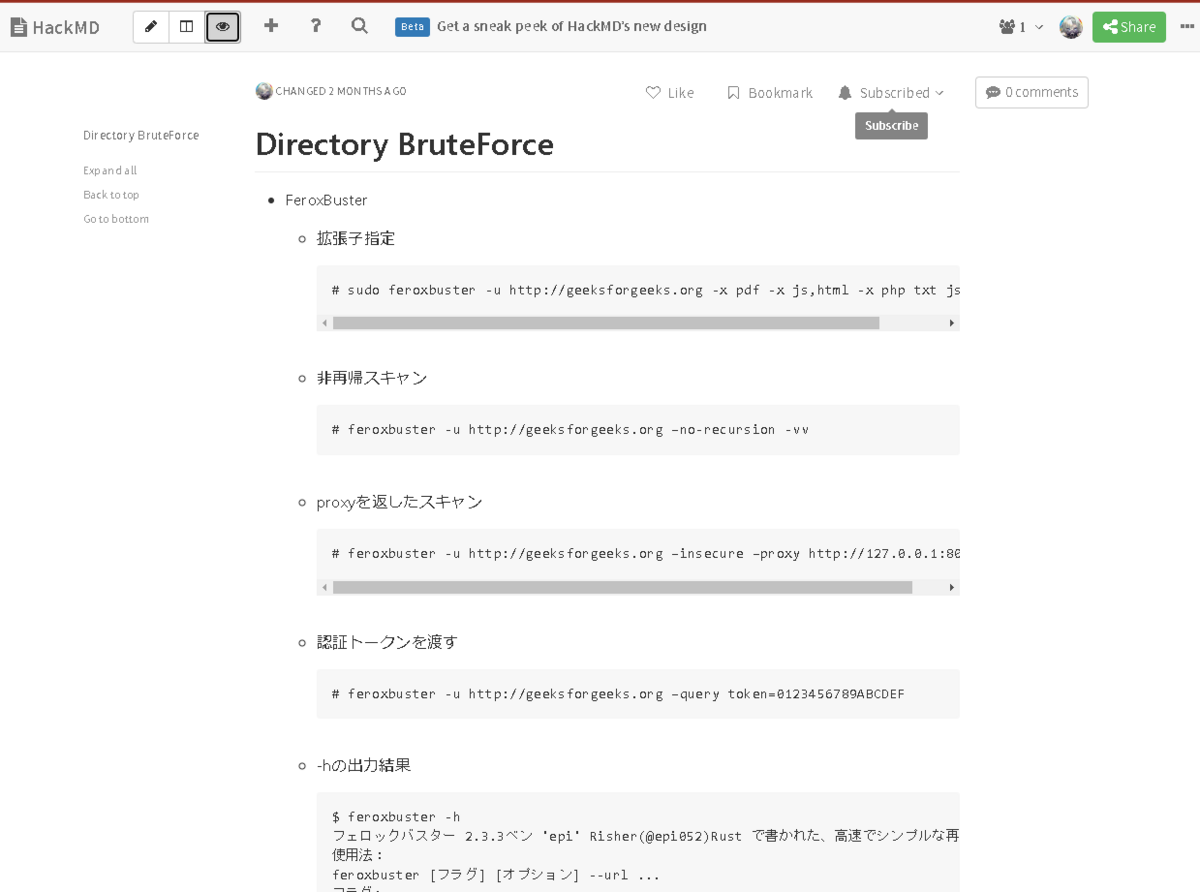Open 'Get a sneak peek of HackMD's new design'
1200x892 pixels.
[572, 26]
